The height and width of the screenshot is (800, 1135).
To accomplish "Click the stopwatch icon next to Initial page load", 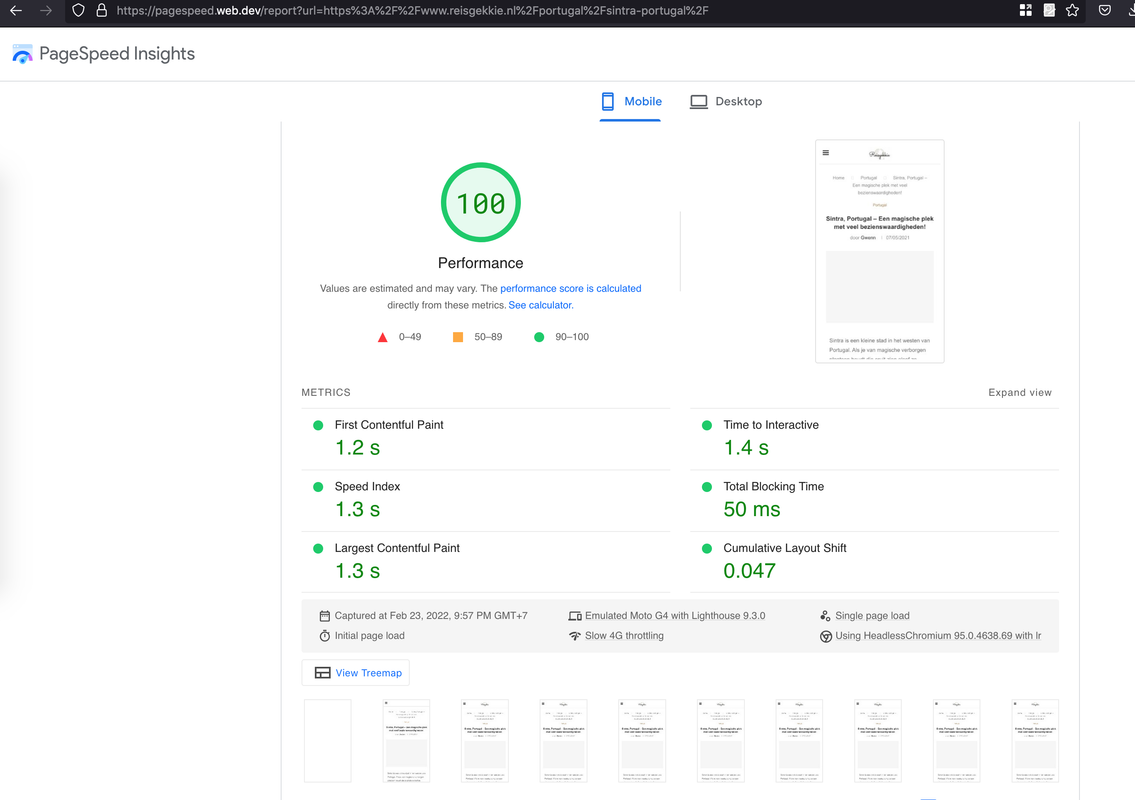I will click(324, 636).
